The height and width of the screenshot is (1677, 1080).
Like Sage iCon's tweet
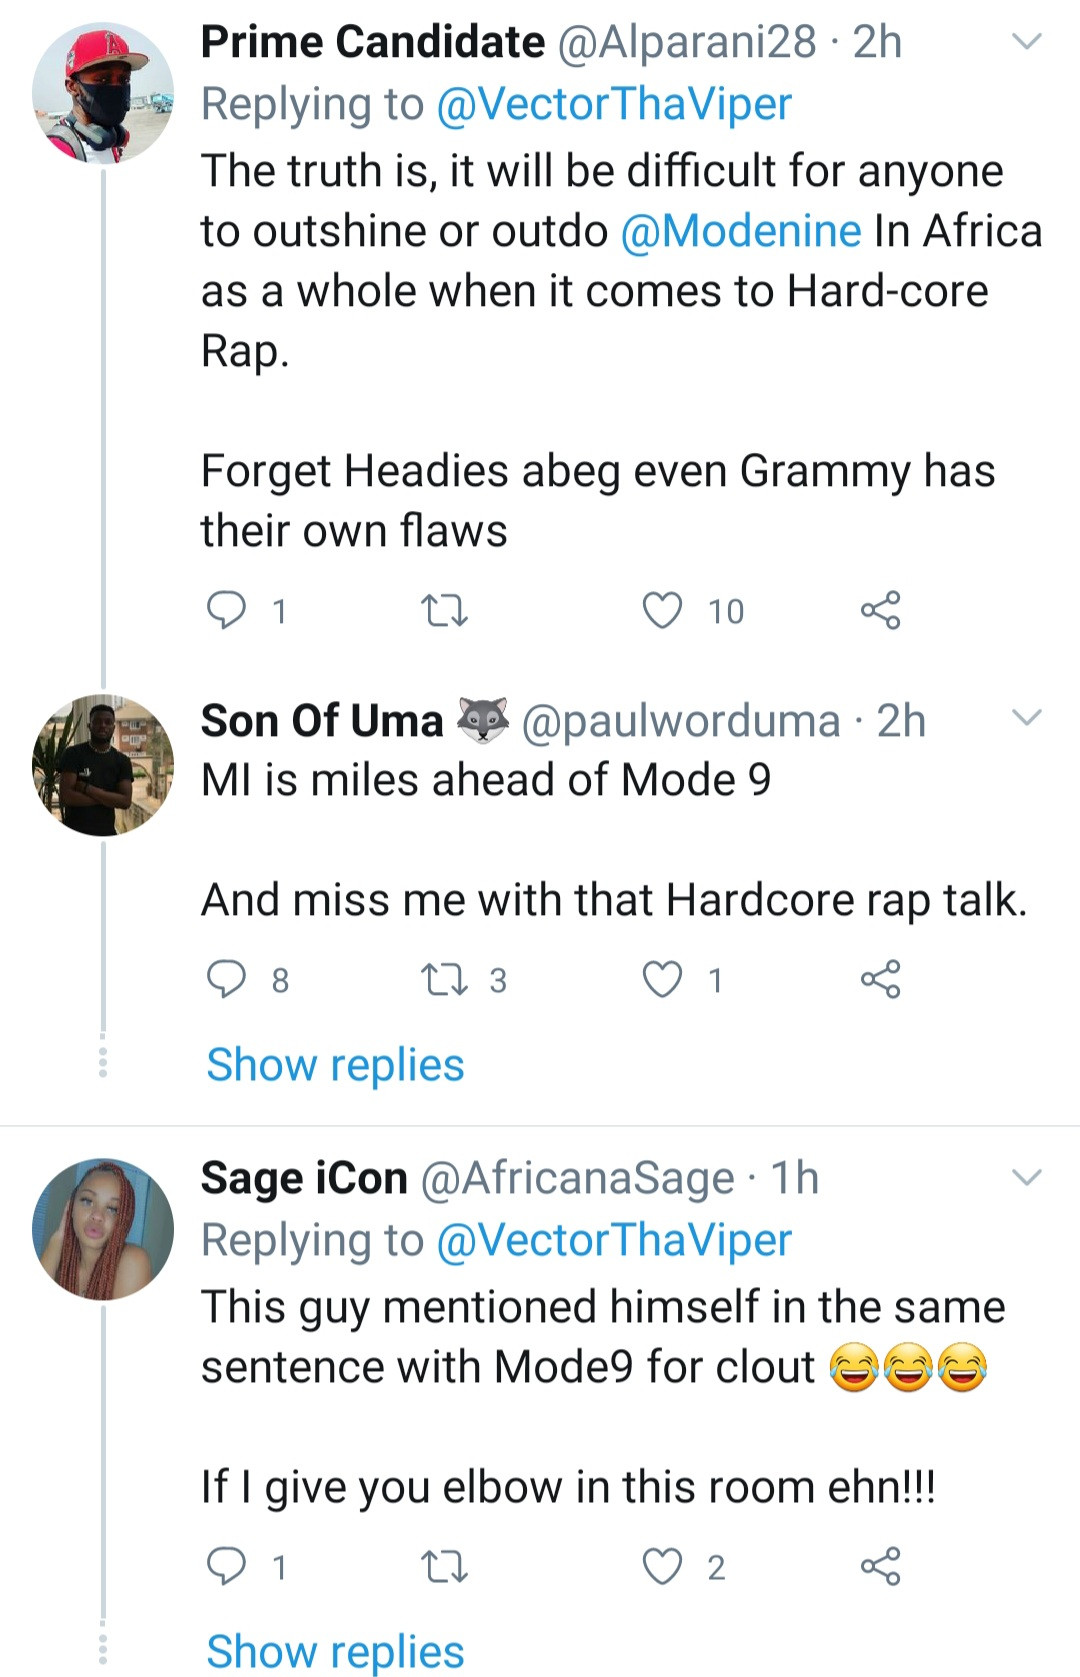click(x=662, y=1566)
